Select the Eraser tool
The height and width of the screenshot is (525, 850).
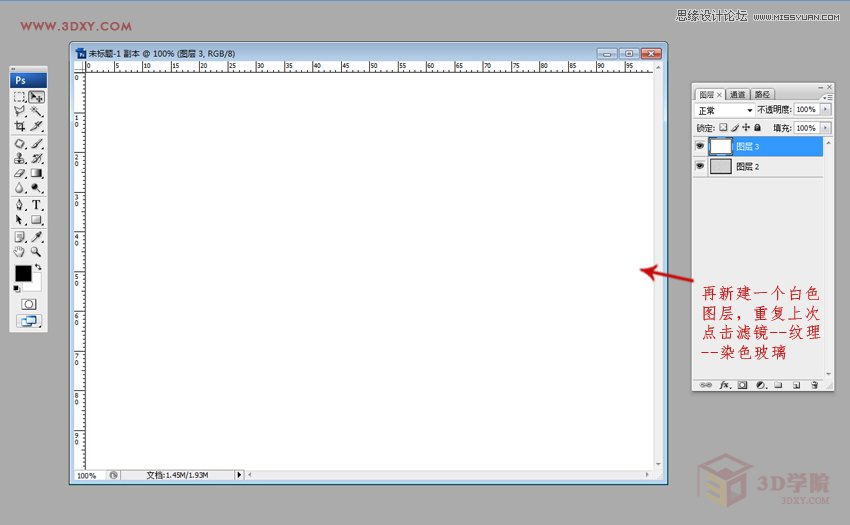20,173
